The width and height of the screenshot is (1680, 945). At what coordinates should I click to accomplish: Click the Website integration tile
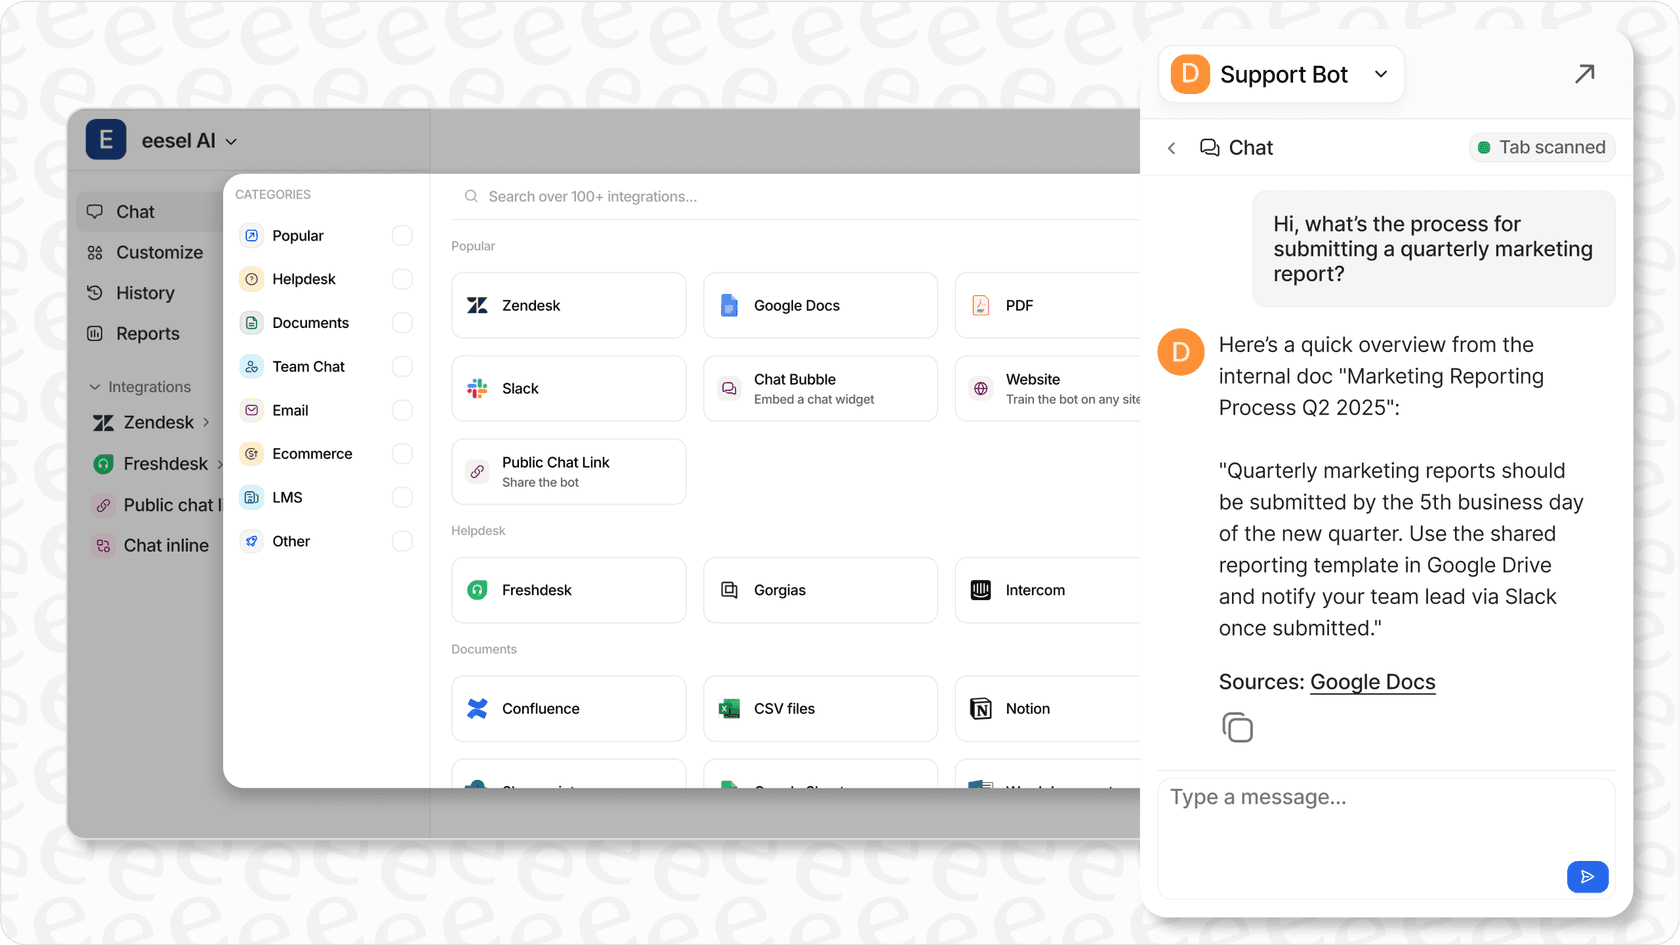click(x=1050, y=388)
